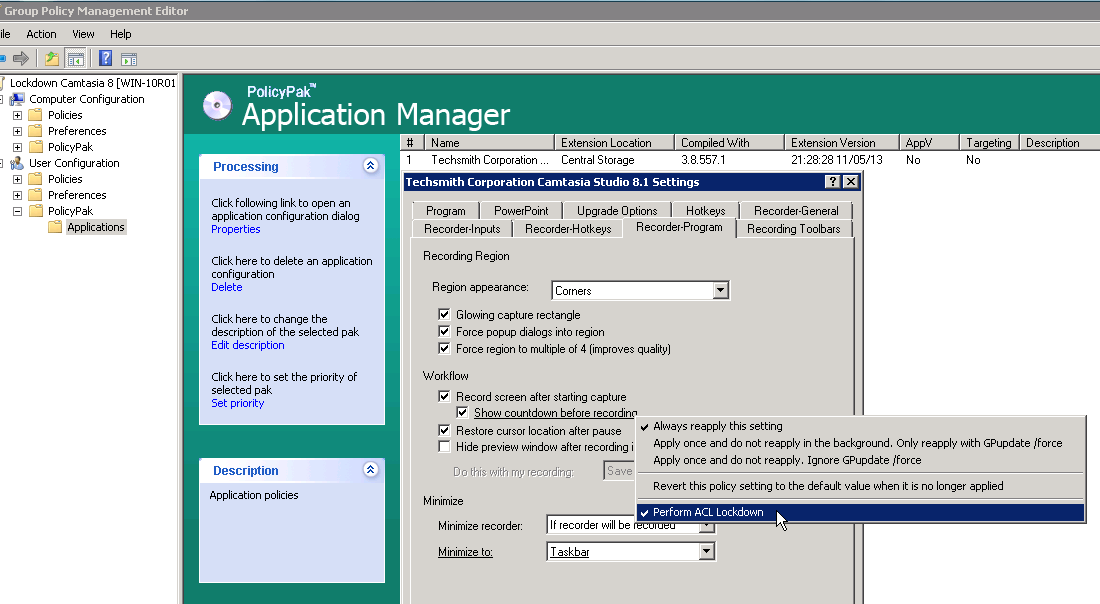Click the Set priority link
The height and width of the screenshot is (604, 1100).
click(238, 403)
